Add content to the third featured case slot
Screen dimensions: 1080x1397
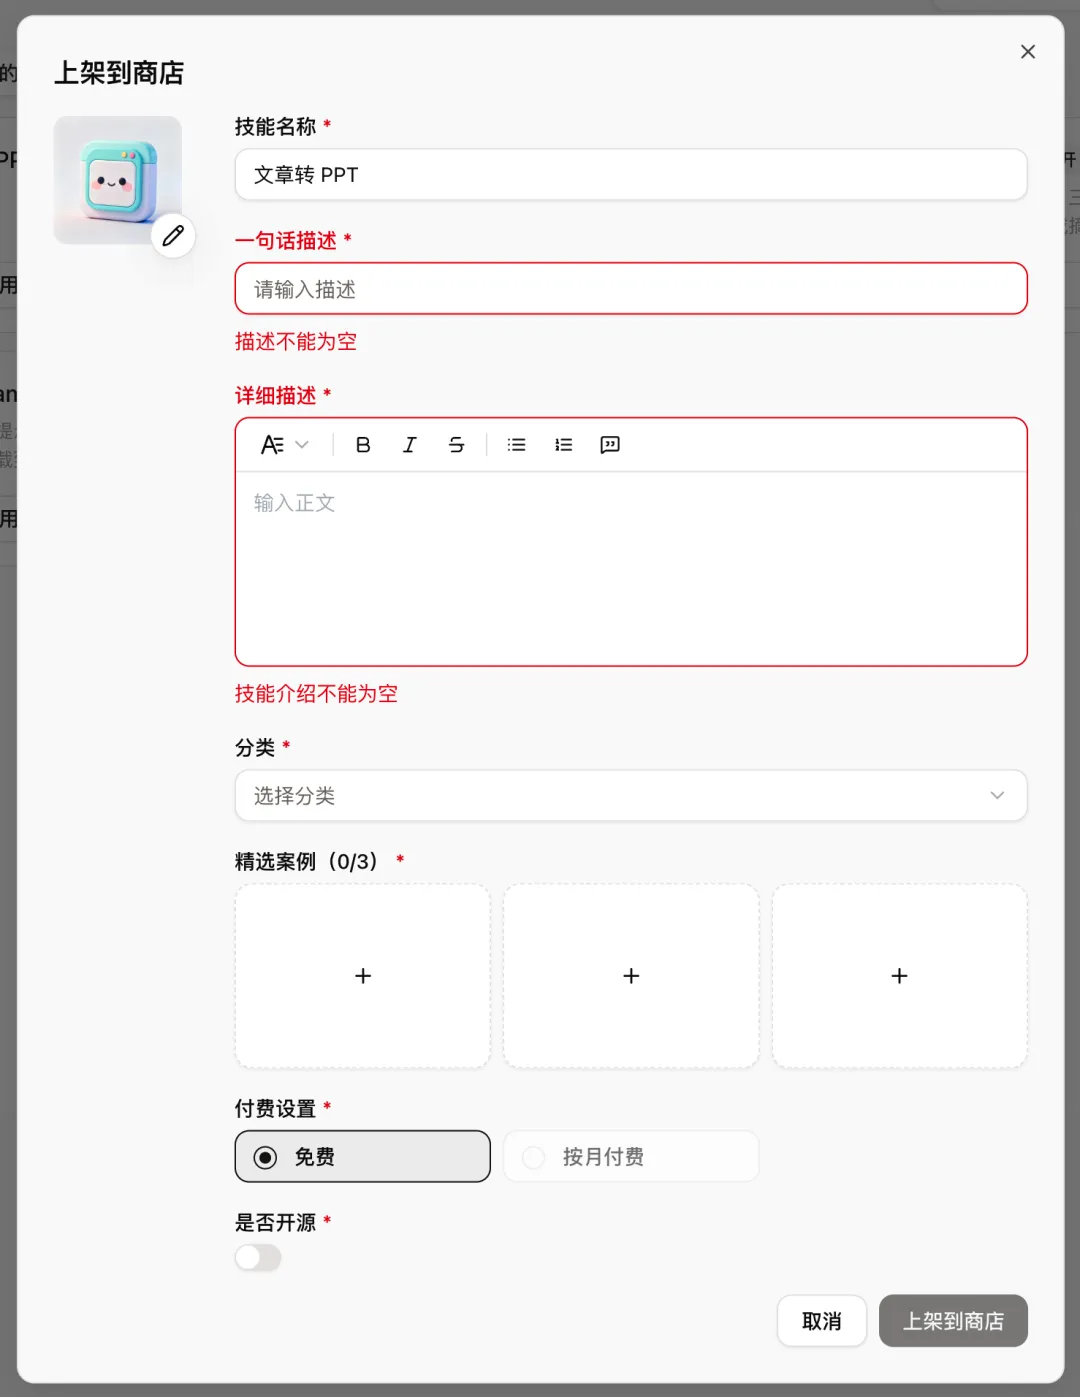[x=898, y=975]
